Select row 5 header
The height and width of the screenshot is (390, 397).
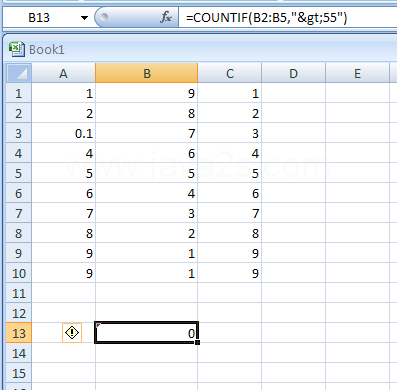[x=19, y=173]
